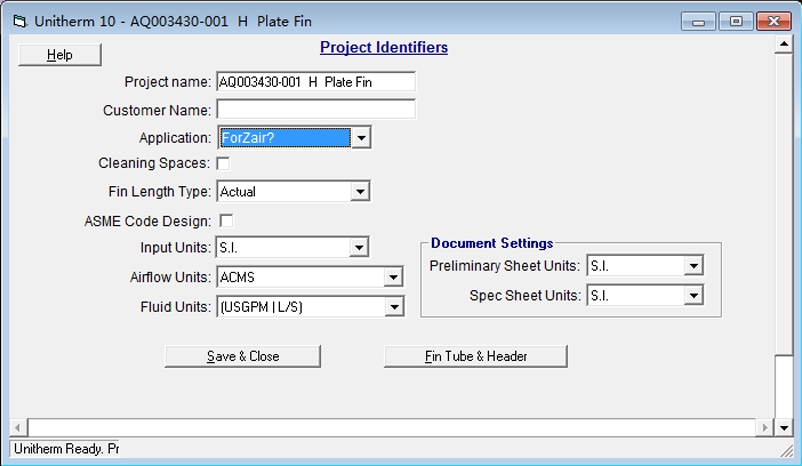This screenshot has width=802, height=466.
Task: Click the vertical scrollbar down arrow
Action: pyautogui.click(x=784, y=428)
